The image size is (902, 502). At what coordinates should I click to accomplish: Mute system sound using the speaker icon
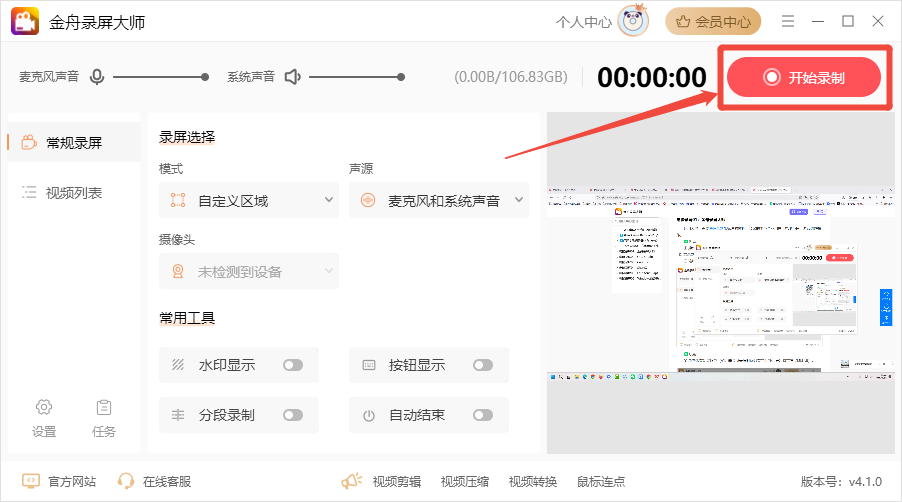click(x=293, y=76)
